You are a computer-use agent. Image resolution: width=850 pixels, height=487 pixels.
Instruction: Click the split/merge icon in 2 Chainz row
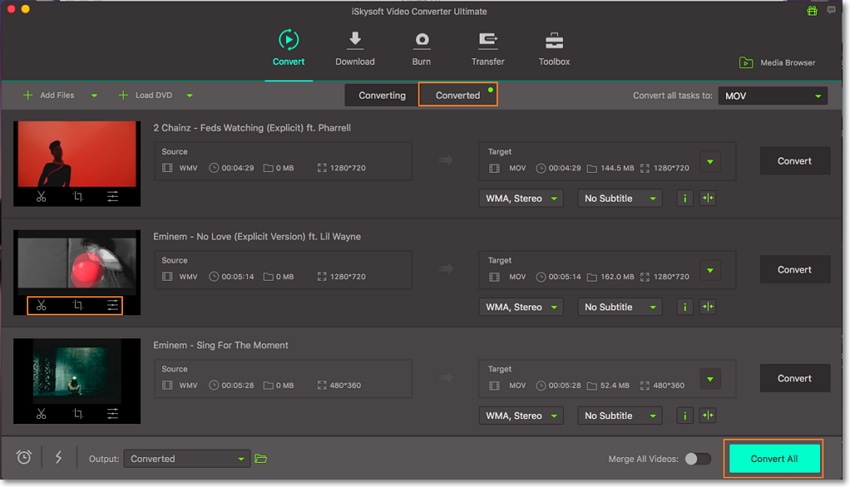[x=708, y=198]
